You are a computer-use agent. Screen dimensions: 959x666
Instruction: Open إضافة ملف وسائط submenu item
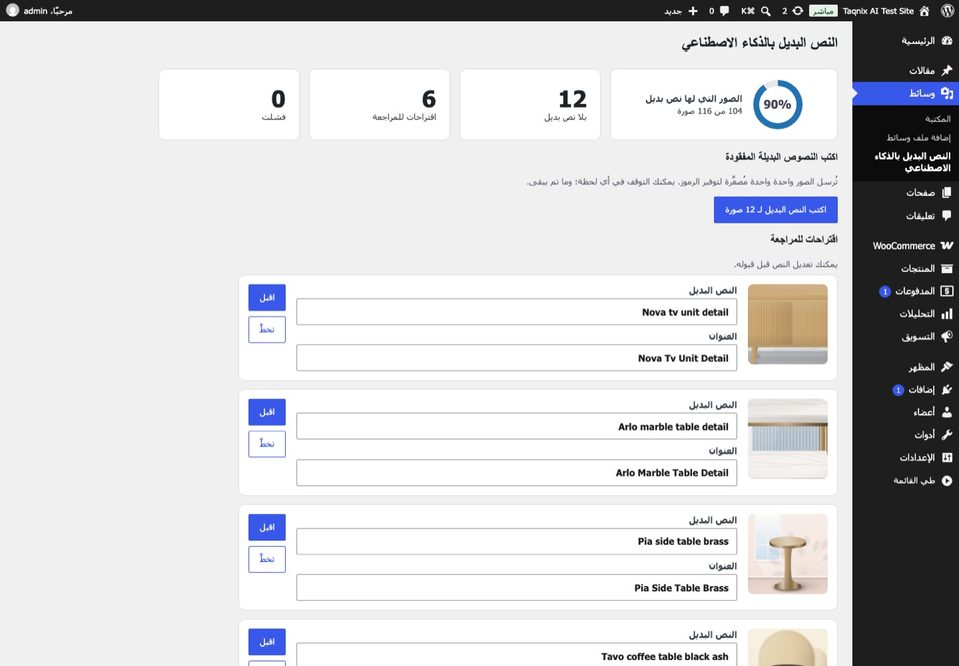pyautogui.click(x=919, y=138)
